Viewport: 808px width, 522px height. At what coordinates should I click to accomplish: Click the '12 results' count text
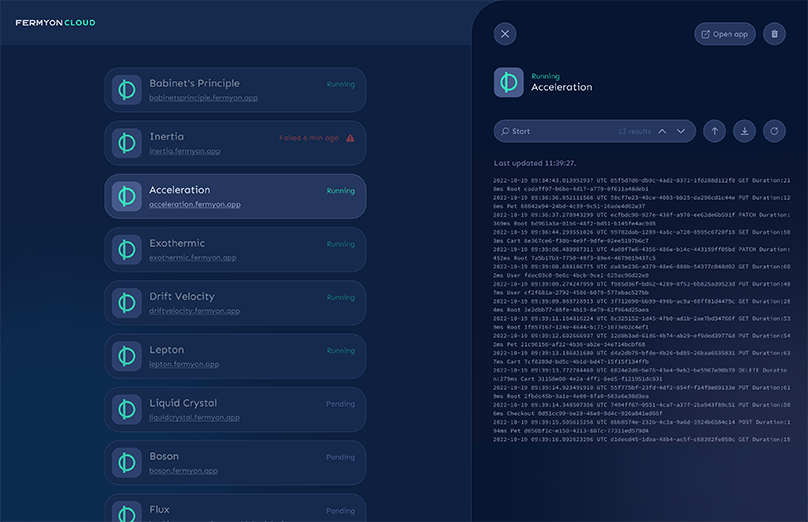[x=634, y=131]
